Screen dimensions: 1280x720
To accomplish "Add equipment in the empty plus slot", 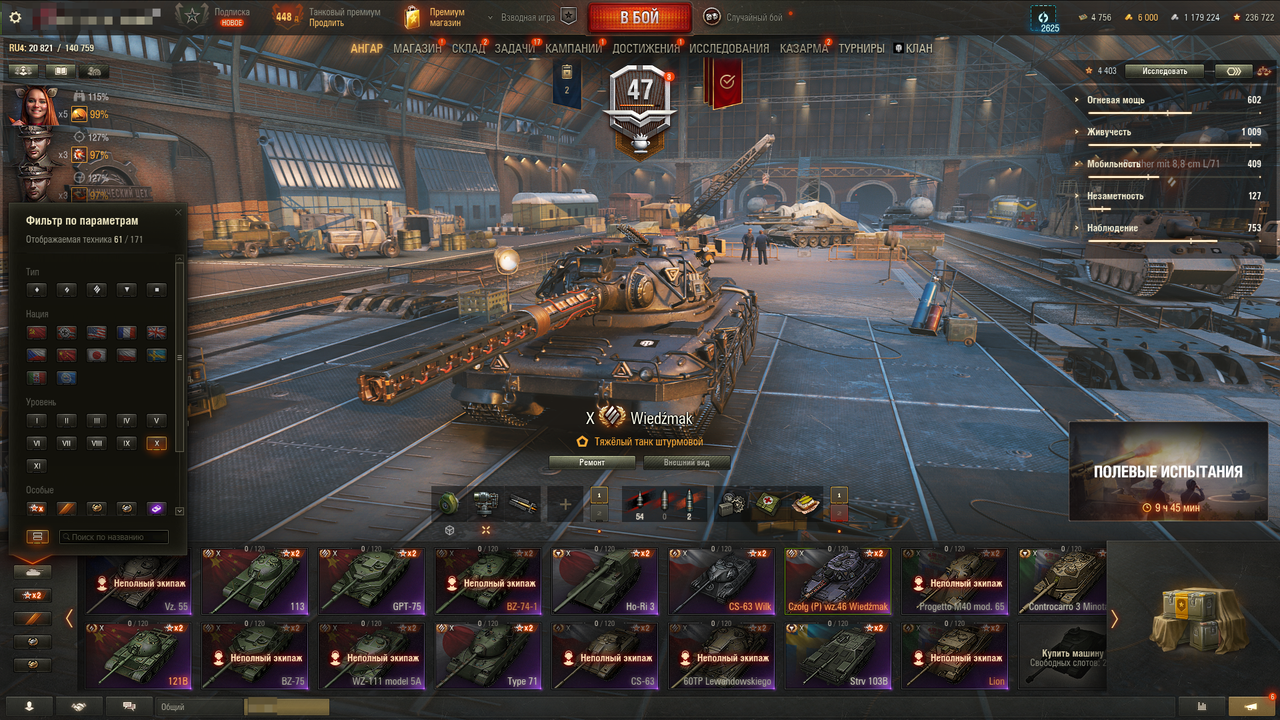I will point(565,505).
